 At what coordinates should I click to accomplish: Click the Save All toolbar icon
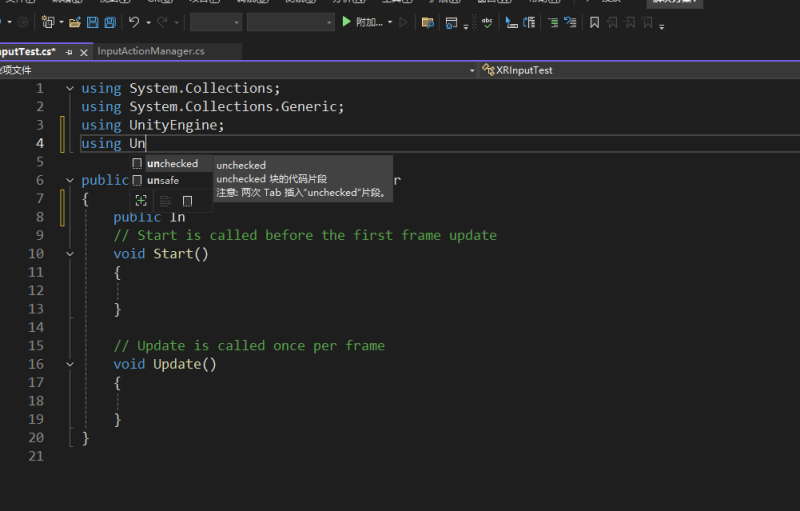click(108, 22)
